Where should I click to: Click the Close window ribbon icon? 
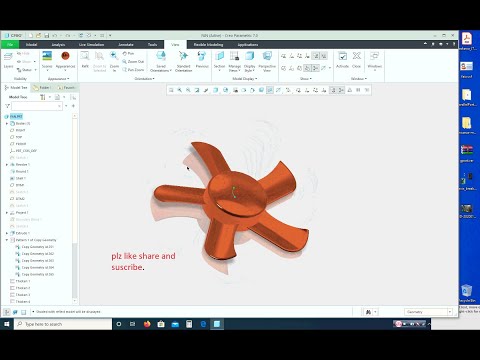coord(356,59)
